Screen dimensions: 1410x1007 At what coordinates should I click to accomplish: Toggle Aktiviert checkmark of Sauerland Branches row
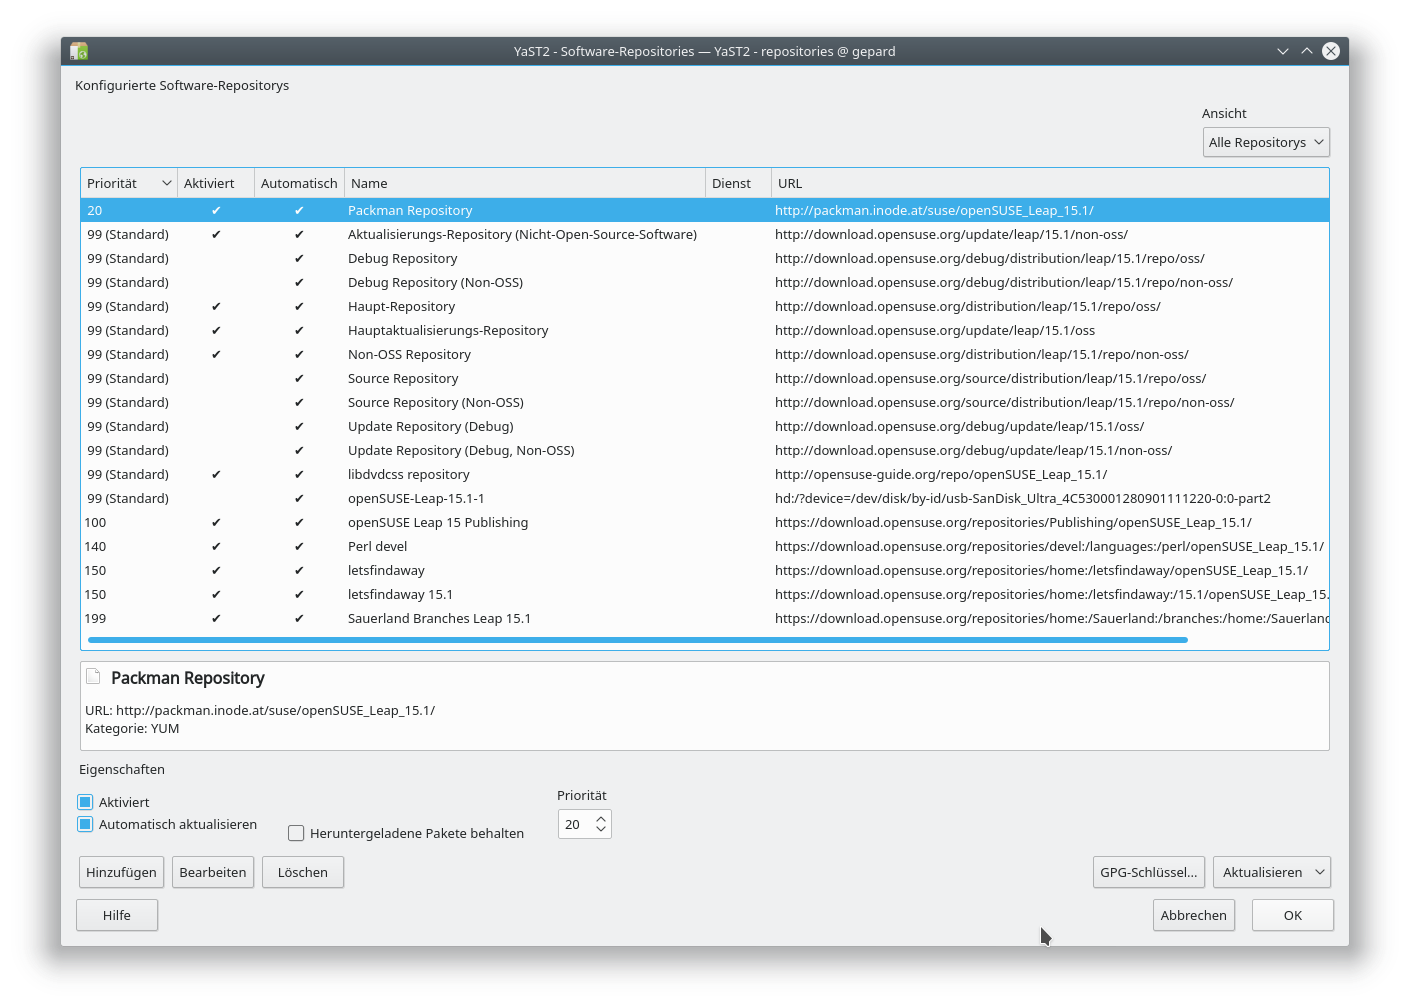coord(216,618)
